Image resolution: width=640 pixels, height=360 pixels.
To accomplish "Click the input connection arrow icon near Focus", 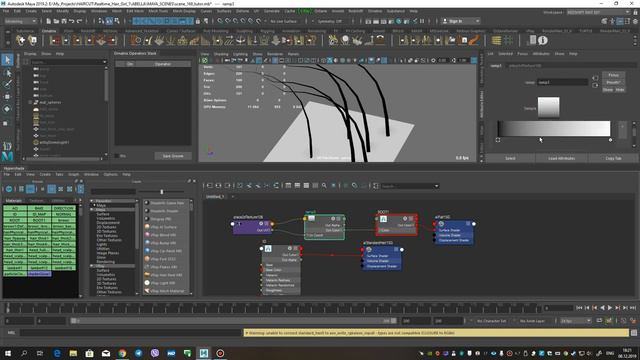I will click(x=595, y=78).
